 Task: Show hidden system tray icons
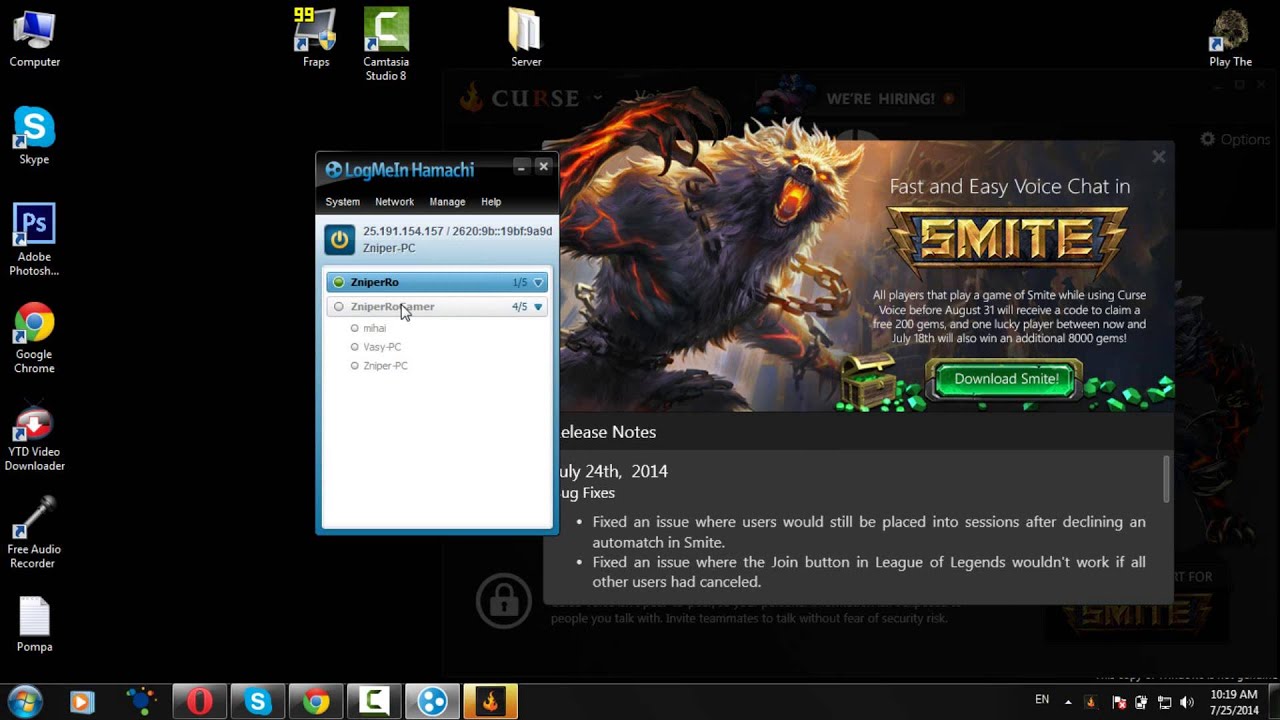(x=1068, y=702)
